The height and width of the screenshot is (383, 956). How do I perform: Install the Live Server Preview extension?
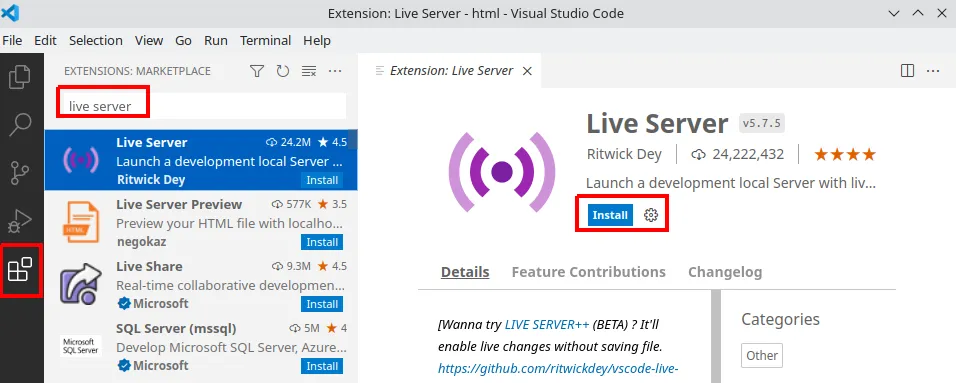322,243
